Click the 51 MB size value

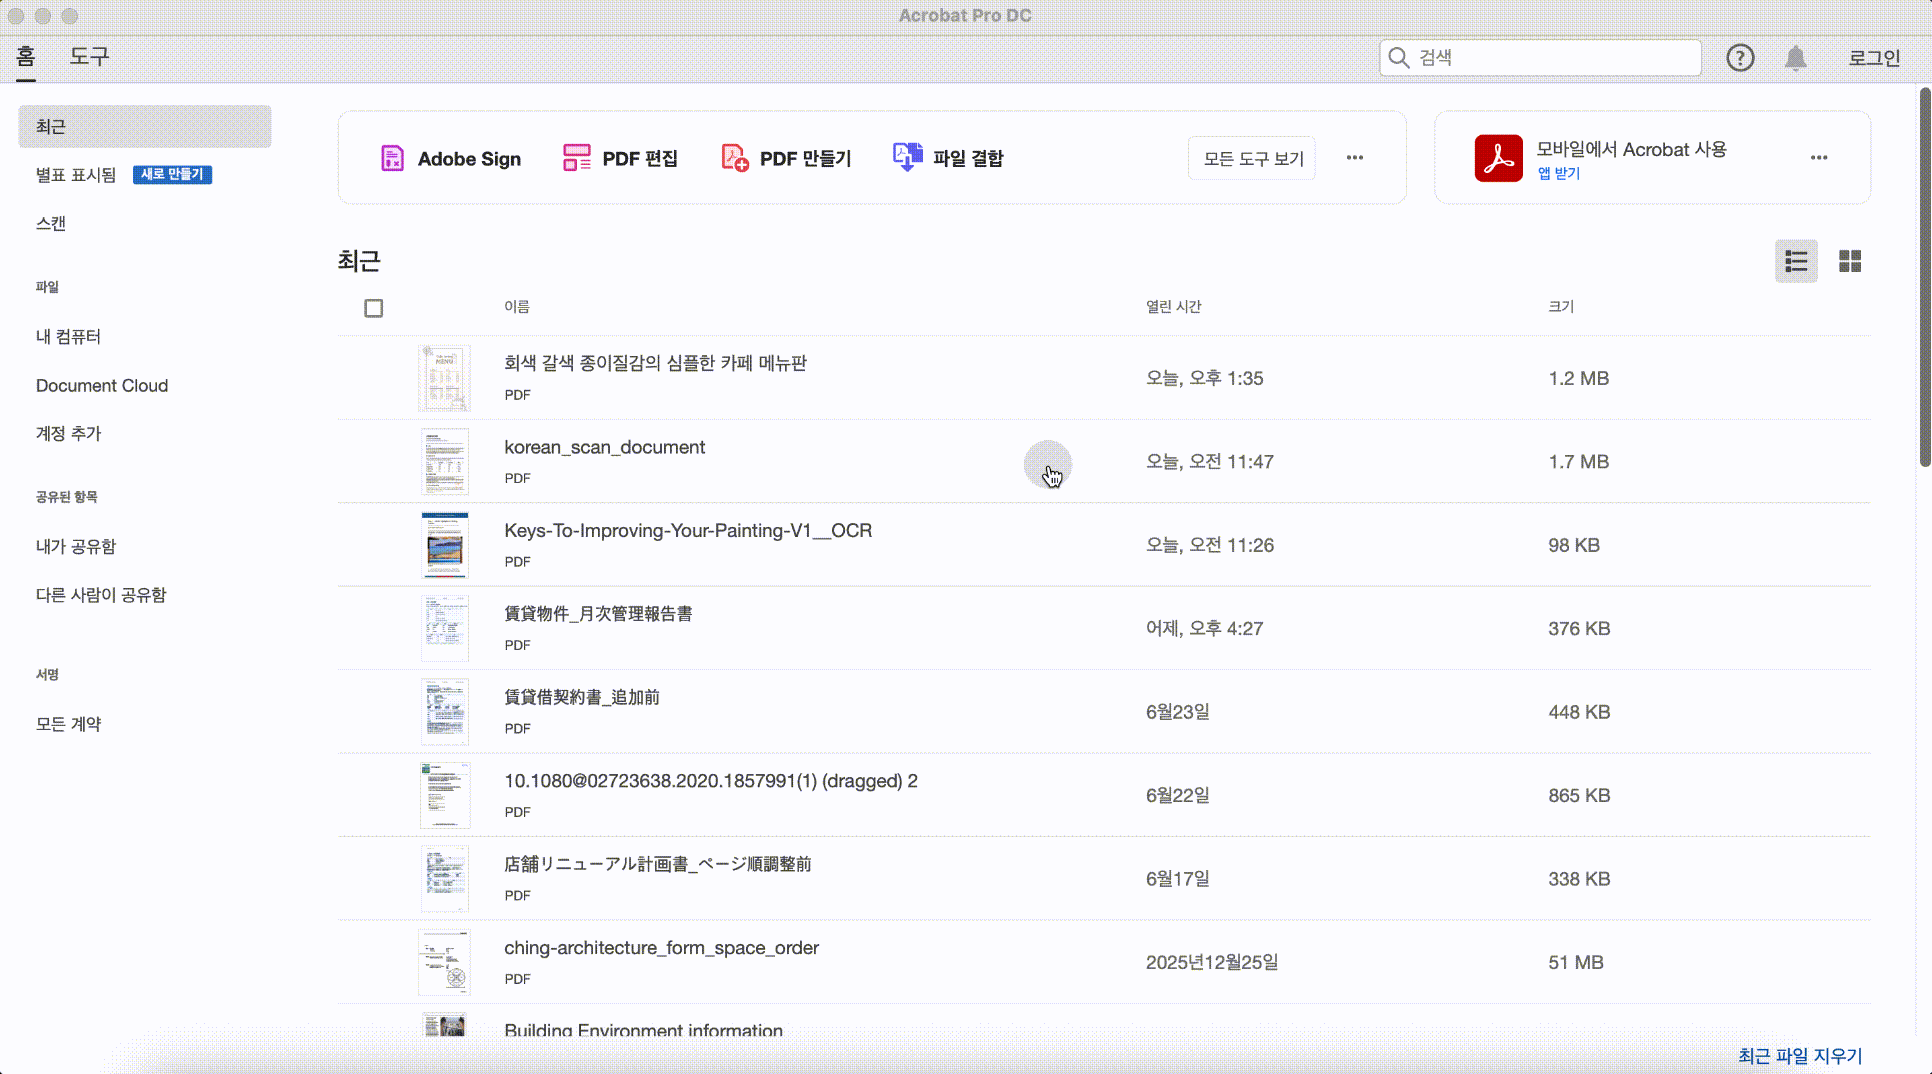point(1576,963)
